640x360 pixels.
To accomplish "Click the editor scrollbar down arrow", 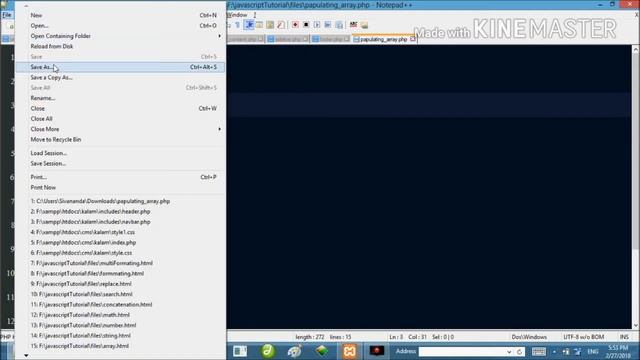I will [636, 325].
